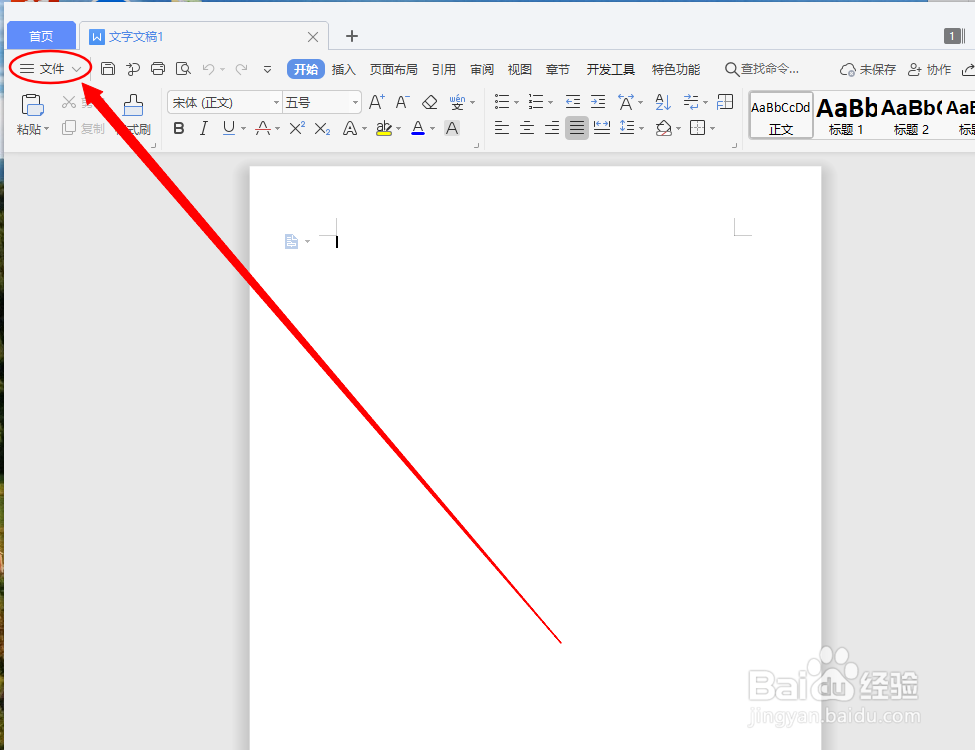Viewport: 975px width, 750px height.
Task: Toggle superscript formatting
Action: [x=297, y=128]
